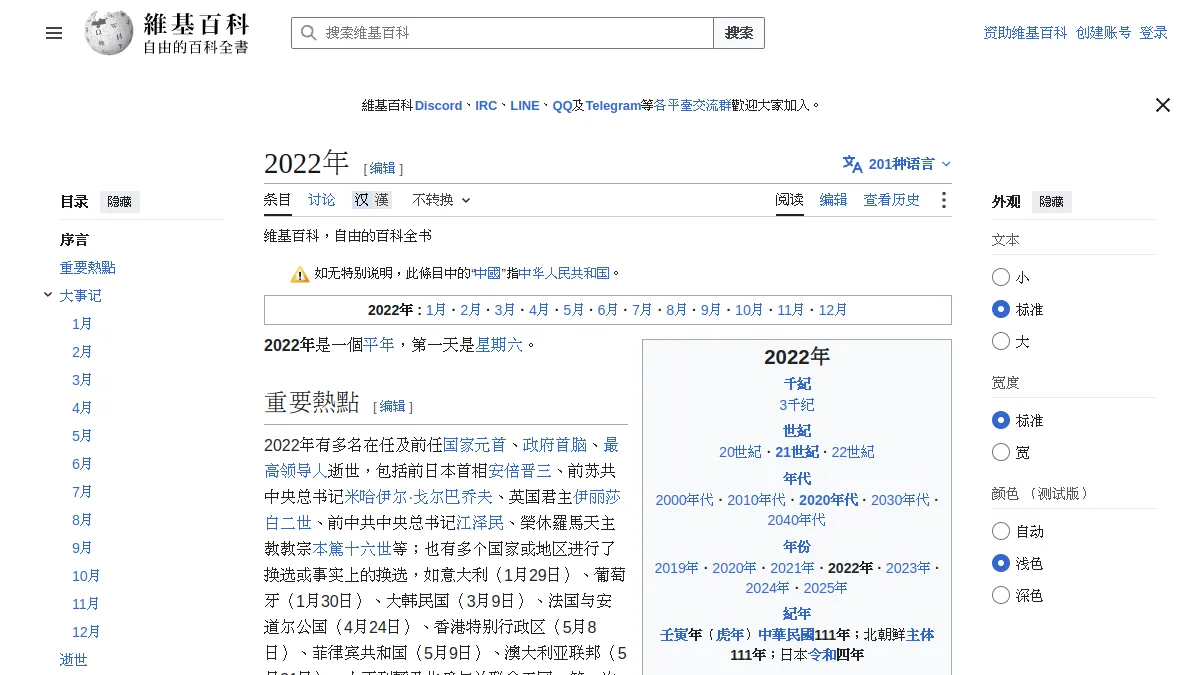The image size is (1200, 675).
Task: Click the 登录 login link
Action: coord(1153,33)
